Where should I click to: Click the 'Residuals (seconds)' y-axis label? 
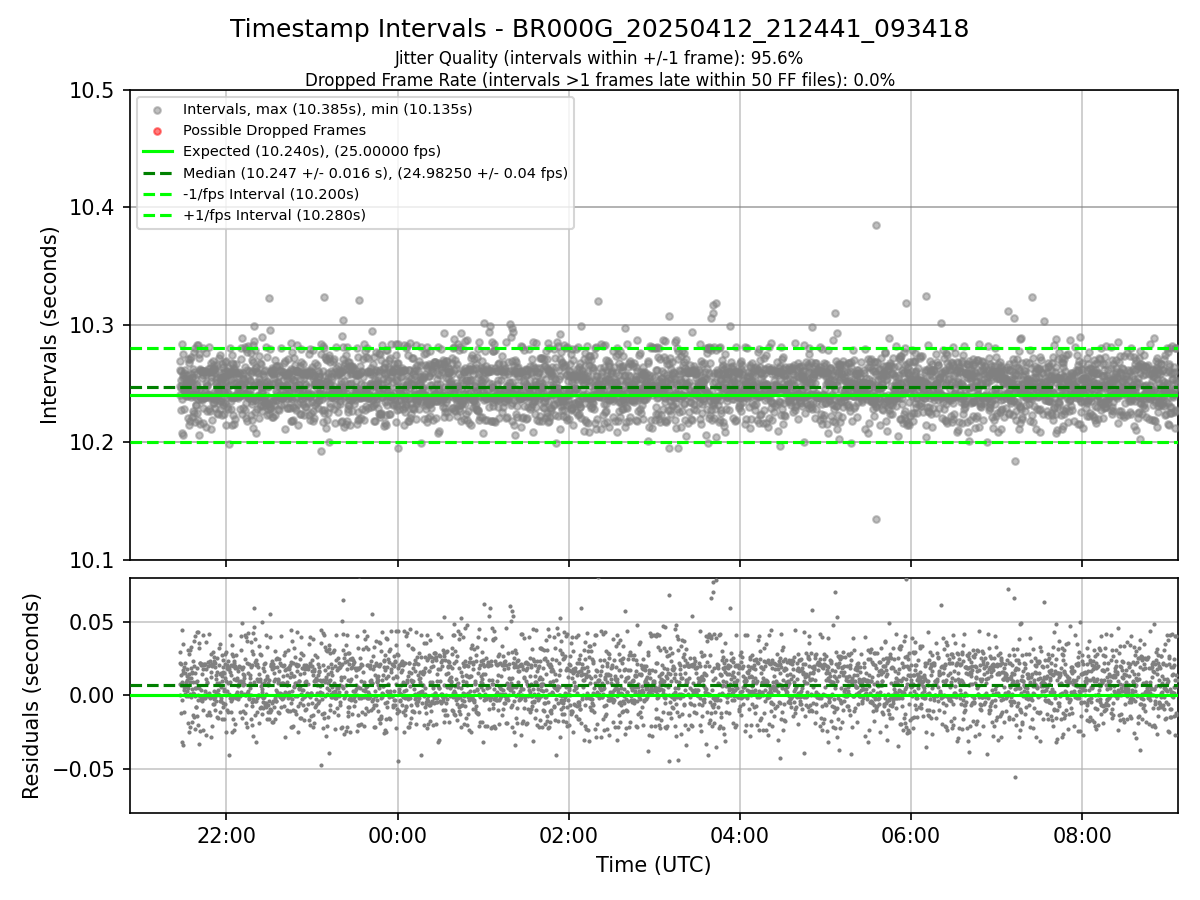31,696
